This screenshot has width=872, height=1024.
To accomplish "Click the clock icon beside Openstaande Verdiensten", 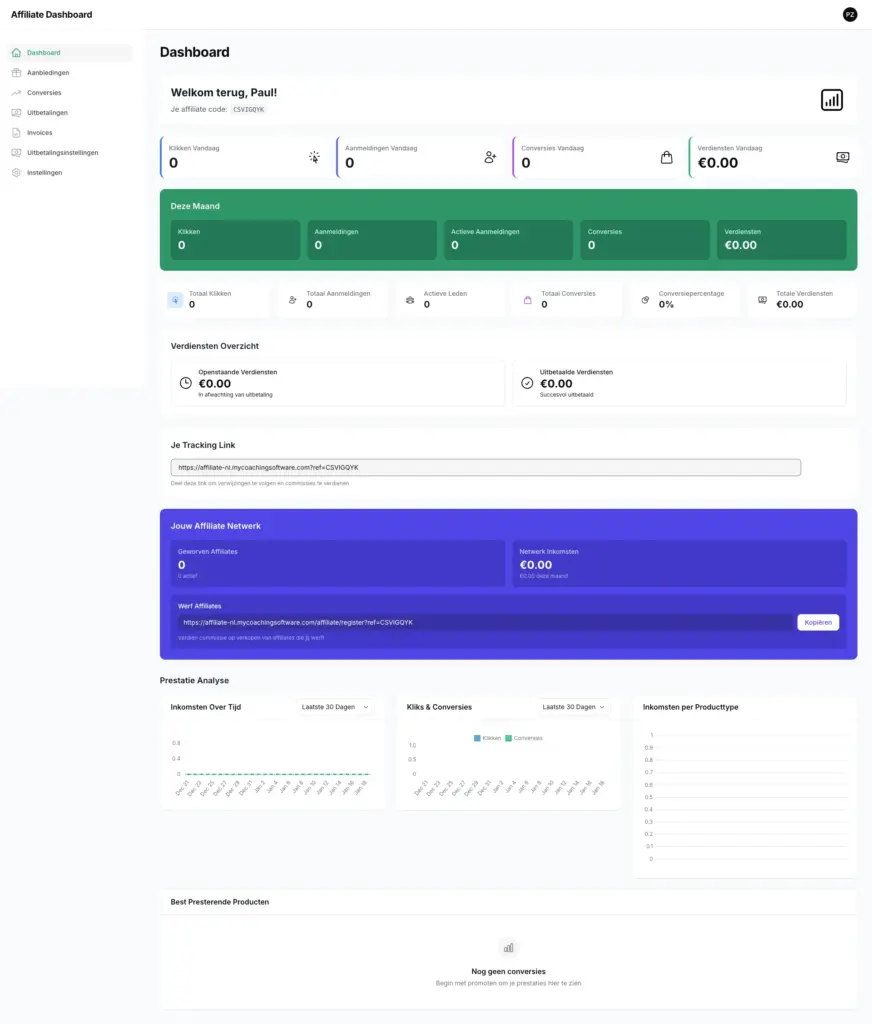I will [x=185, y=383].
